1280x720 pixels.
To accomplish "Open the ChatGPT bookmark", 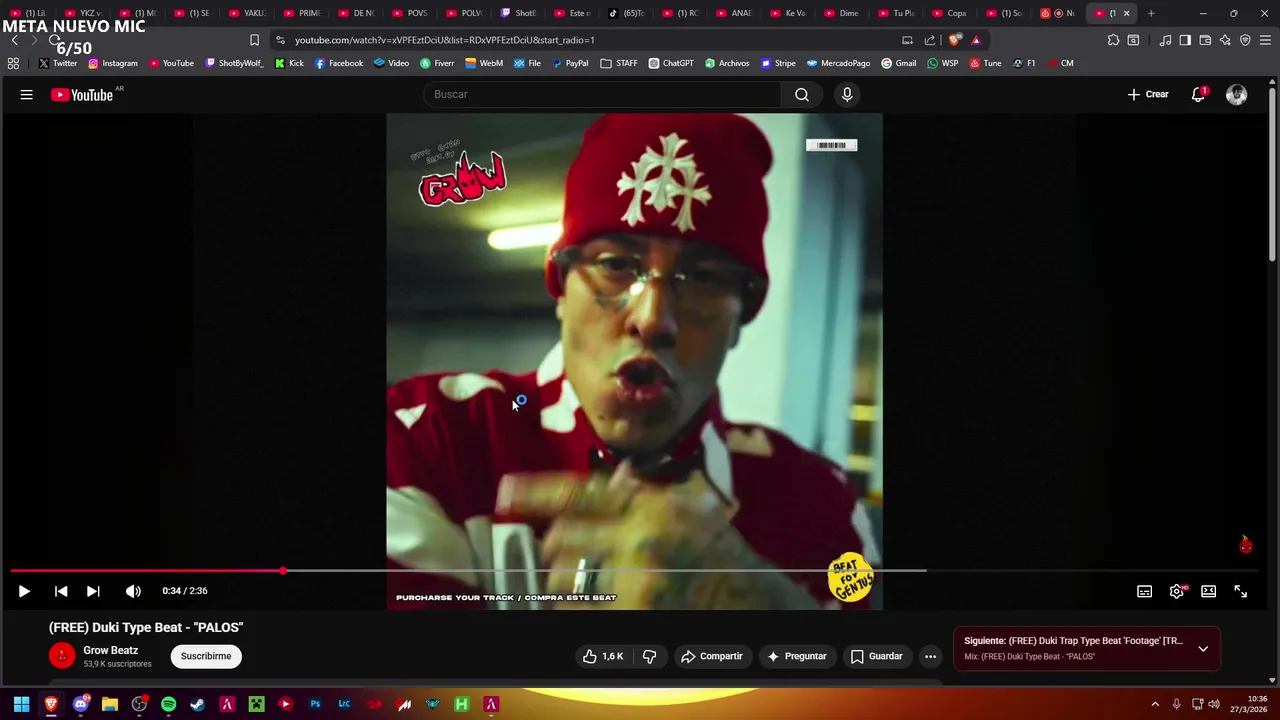I will (x=670, y=63).
